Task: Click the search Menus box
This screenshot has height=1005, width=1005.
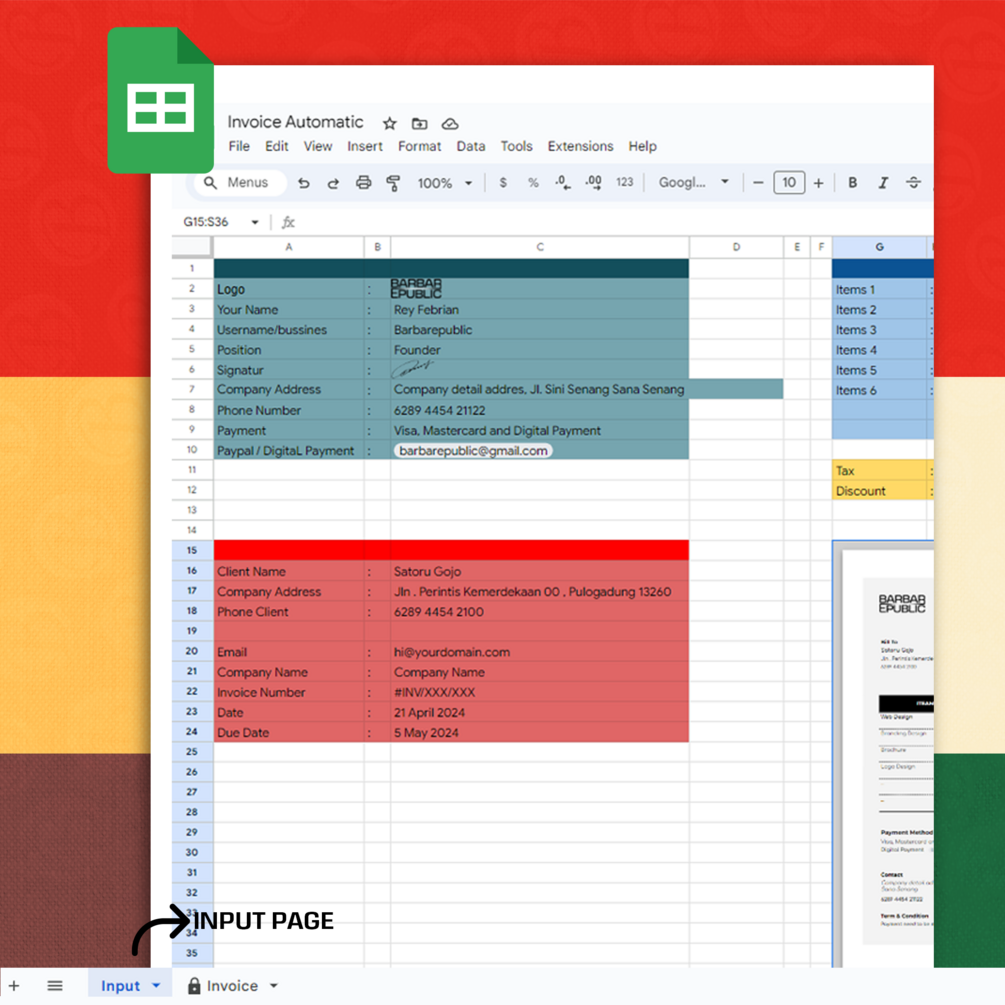Action: [240, 183]
